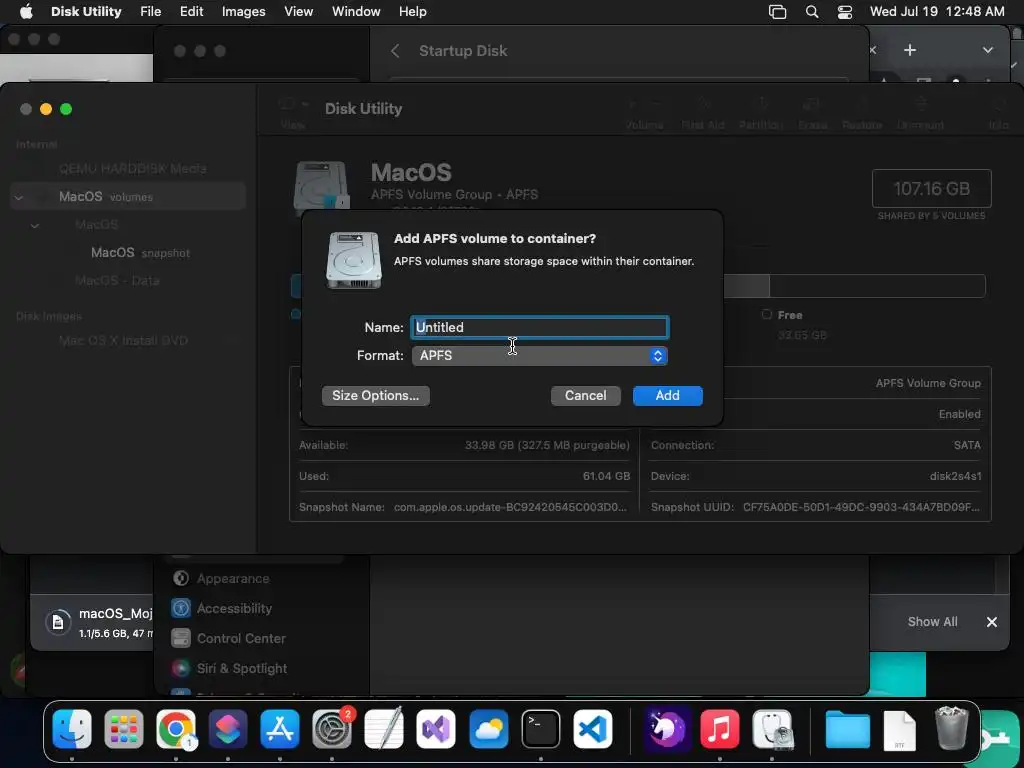
Task: Open Appearance in System Settings sidebar
Action: [232, 579]
